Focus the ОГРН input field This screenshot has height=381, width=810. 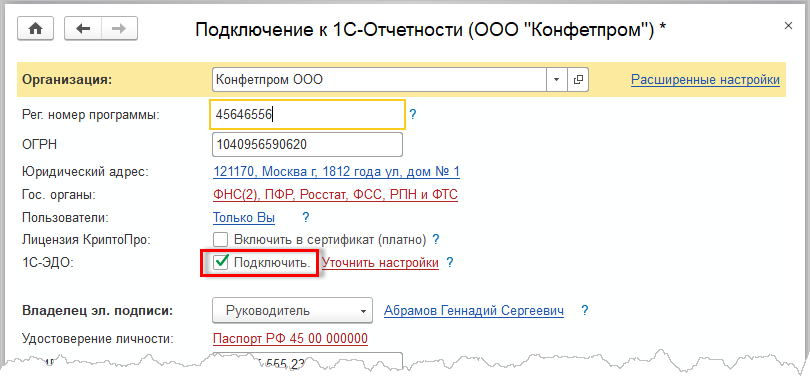pos(307,145)
